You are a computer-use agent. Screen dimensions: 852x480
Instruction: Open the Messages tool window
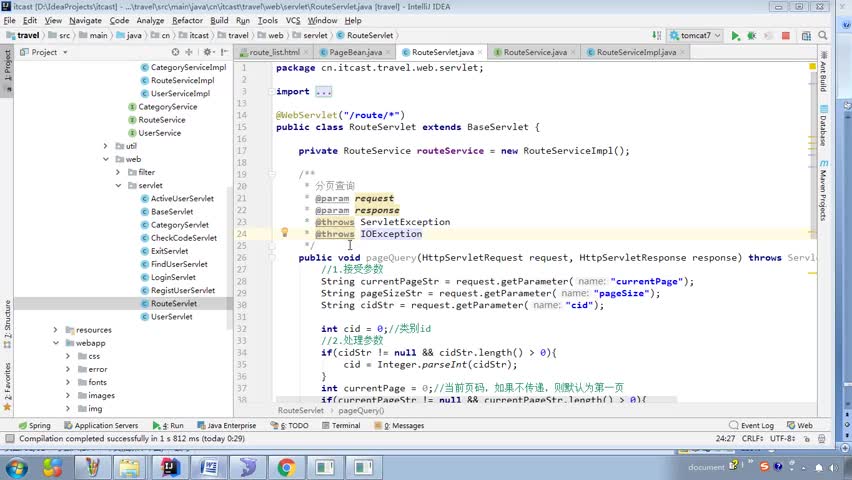(x=400, y=425)
